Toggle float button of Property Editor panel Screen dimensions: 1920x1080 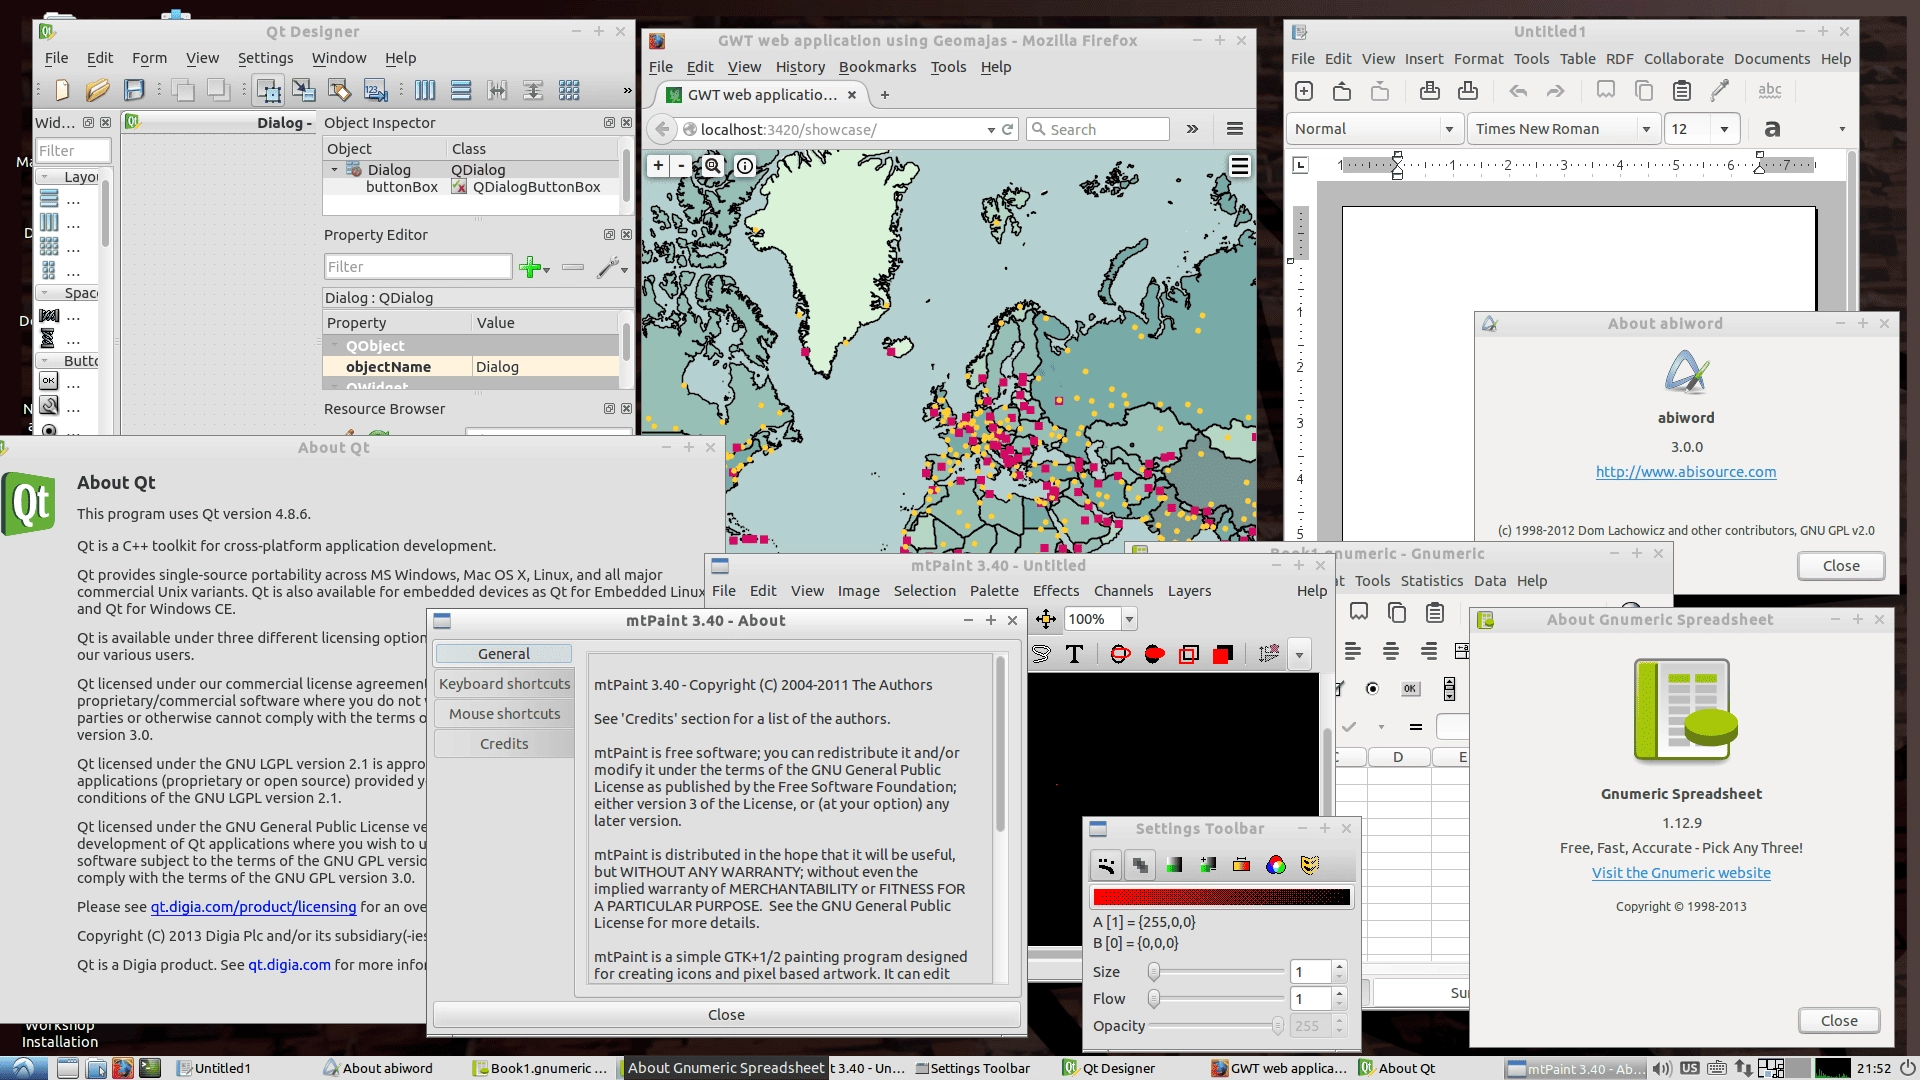609,235
